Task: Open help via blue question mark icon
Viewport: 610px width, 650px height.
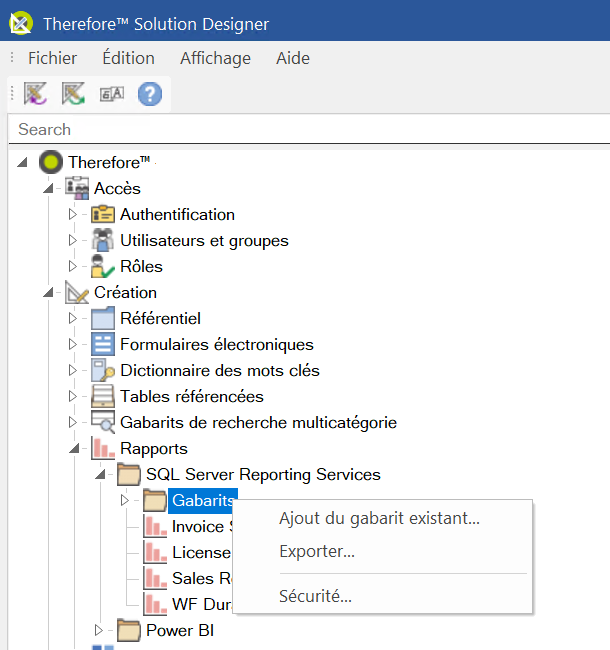Action: (150, 94)
